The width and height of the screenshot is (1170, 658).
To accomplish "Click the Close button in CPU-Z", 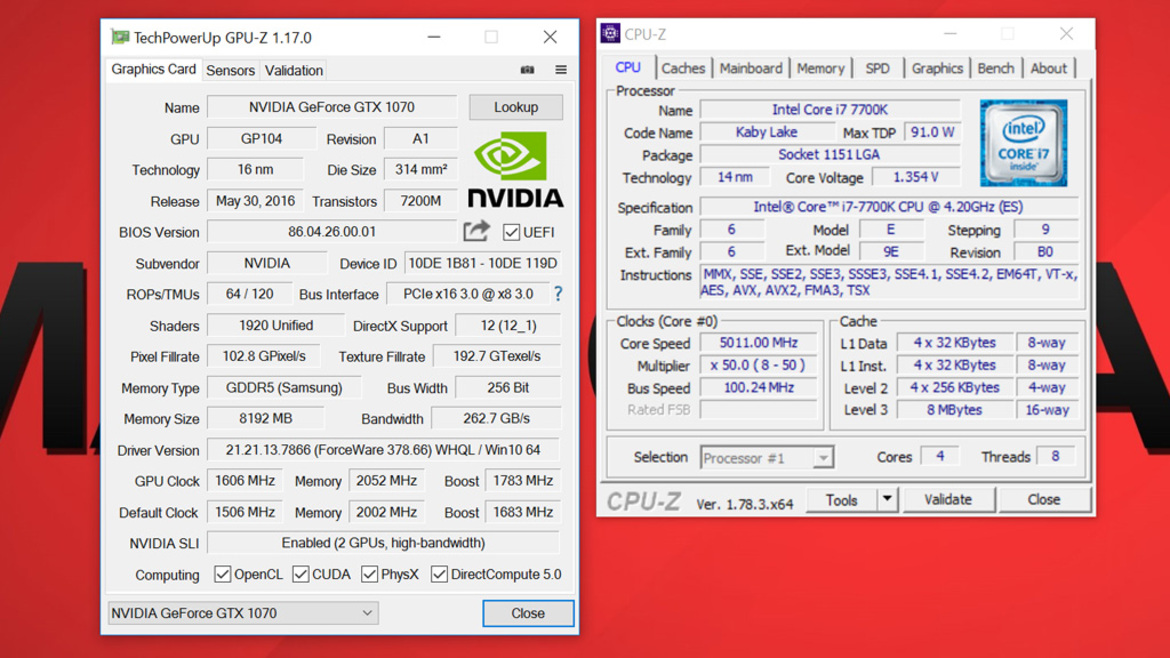I will click(1043, 499).
